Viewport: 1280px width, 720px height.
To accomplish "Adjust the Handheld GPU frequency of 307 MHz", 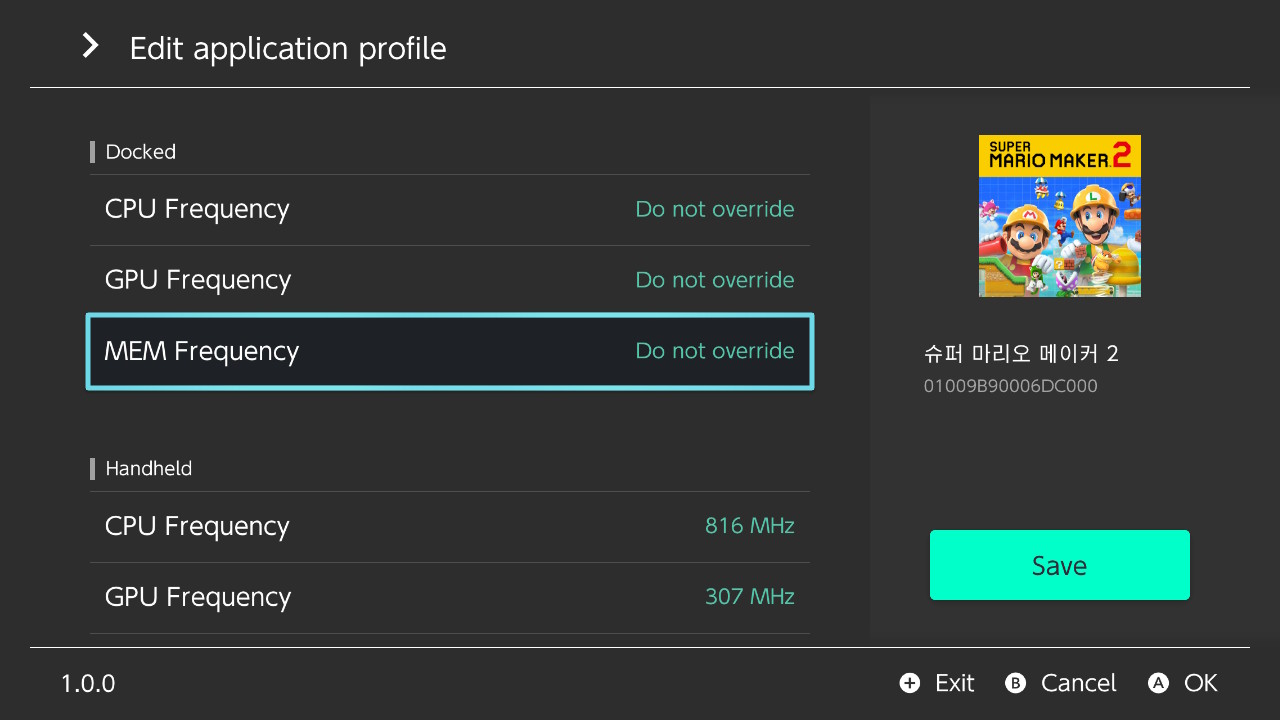I will pyautogui.click(x=450, y=596).
